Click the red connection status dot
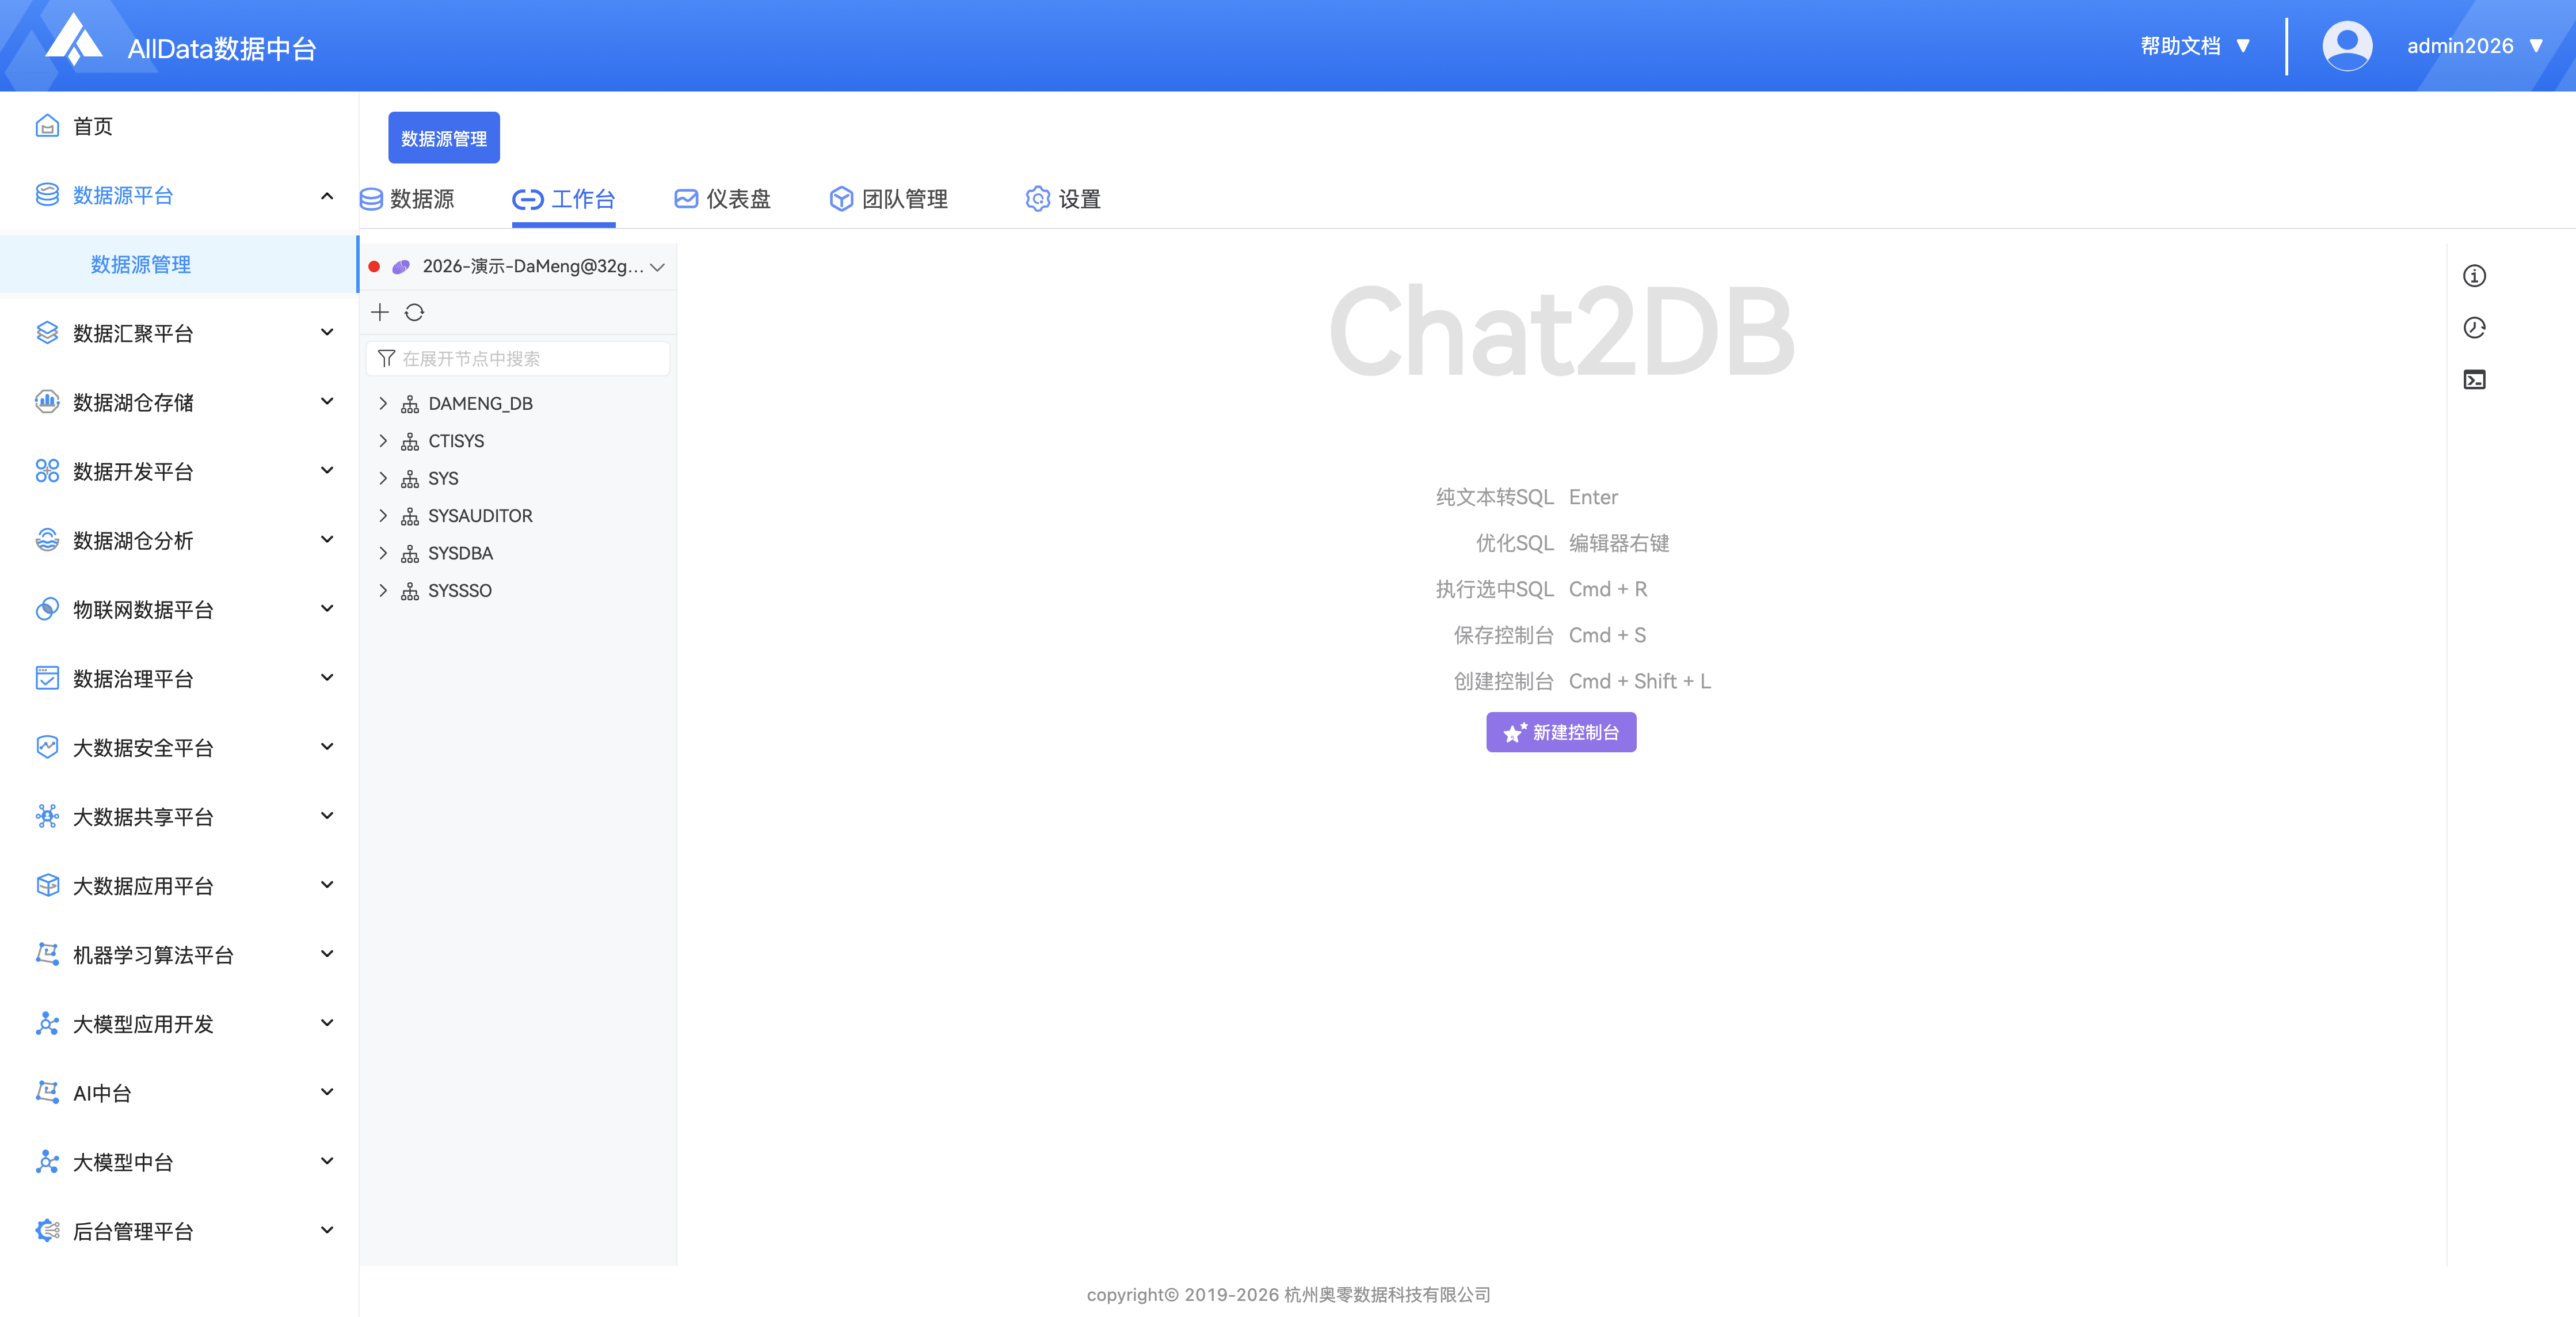 coord(374,266)
